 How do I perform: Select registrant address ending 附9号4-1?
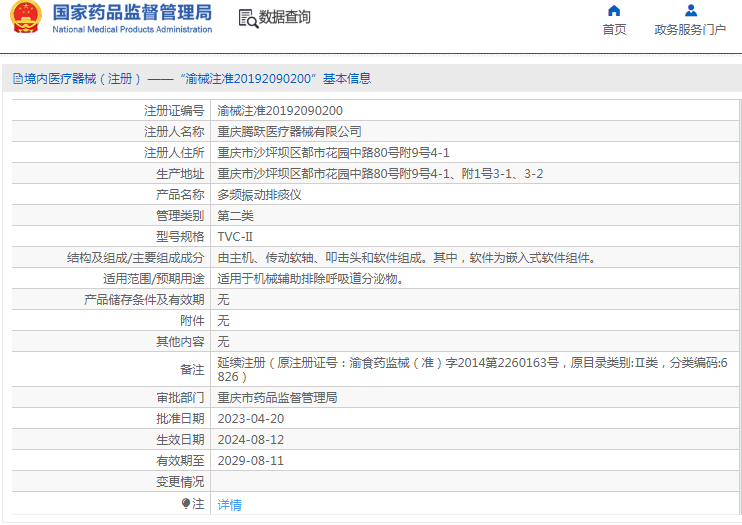click(333, 152)
